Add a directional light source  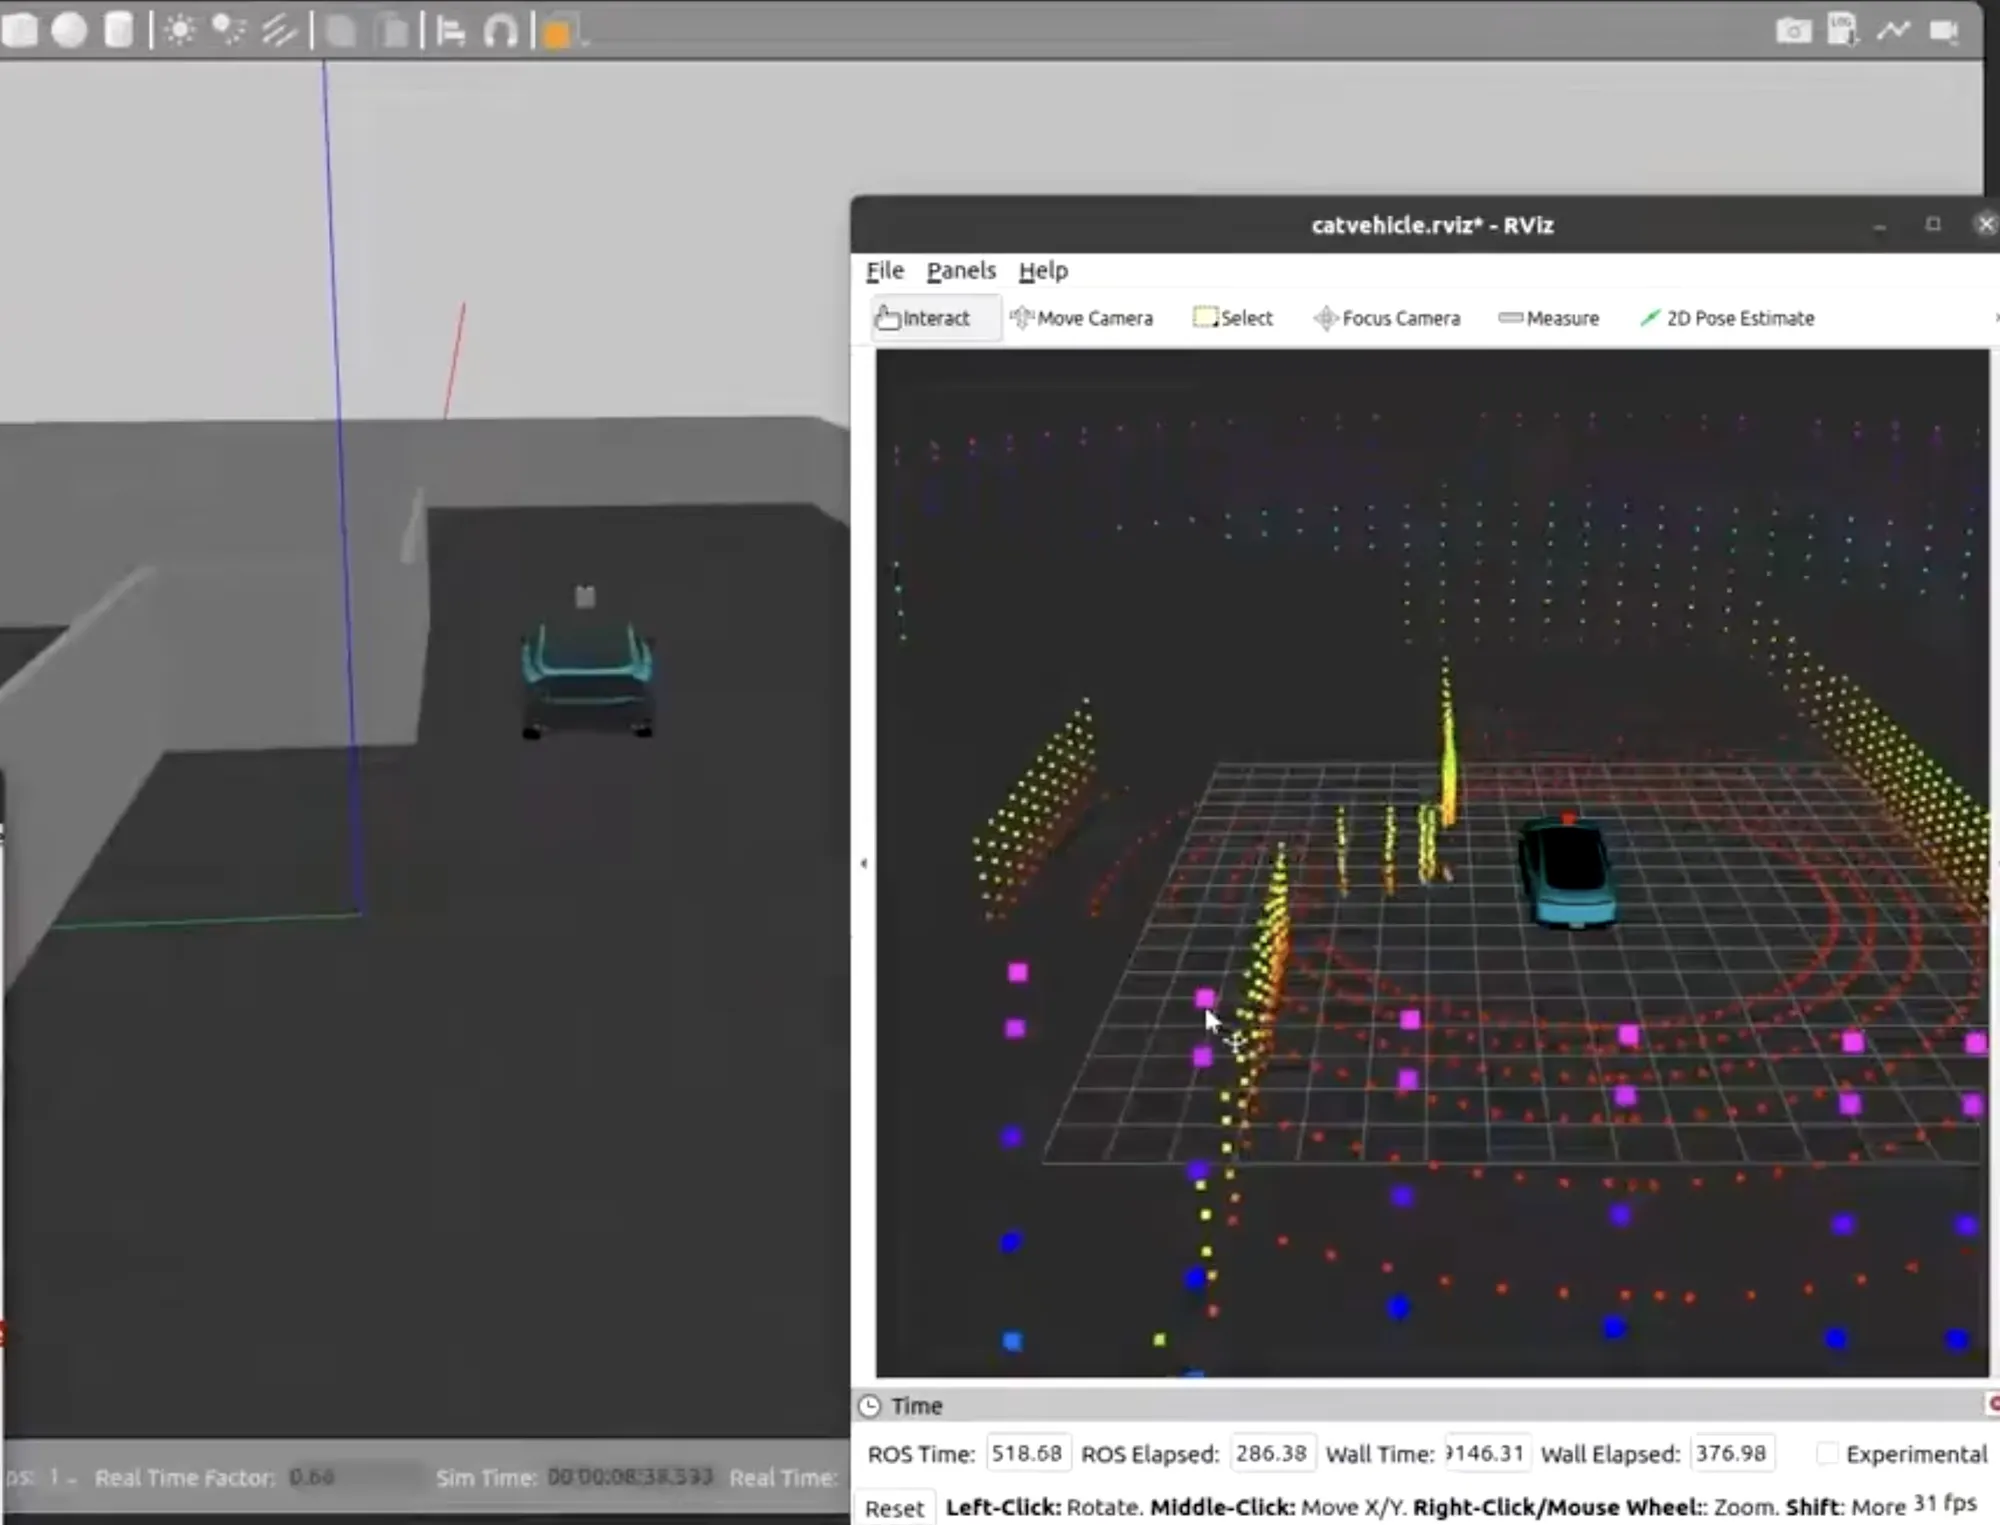coord(279,31)
